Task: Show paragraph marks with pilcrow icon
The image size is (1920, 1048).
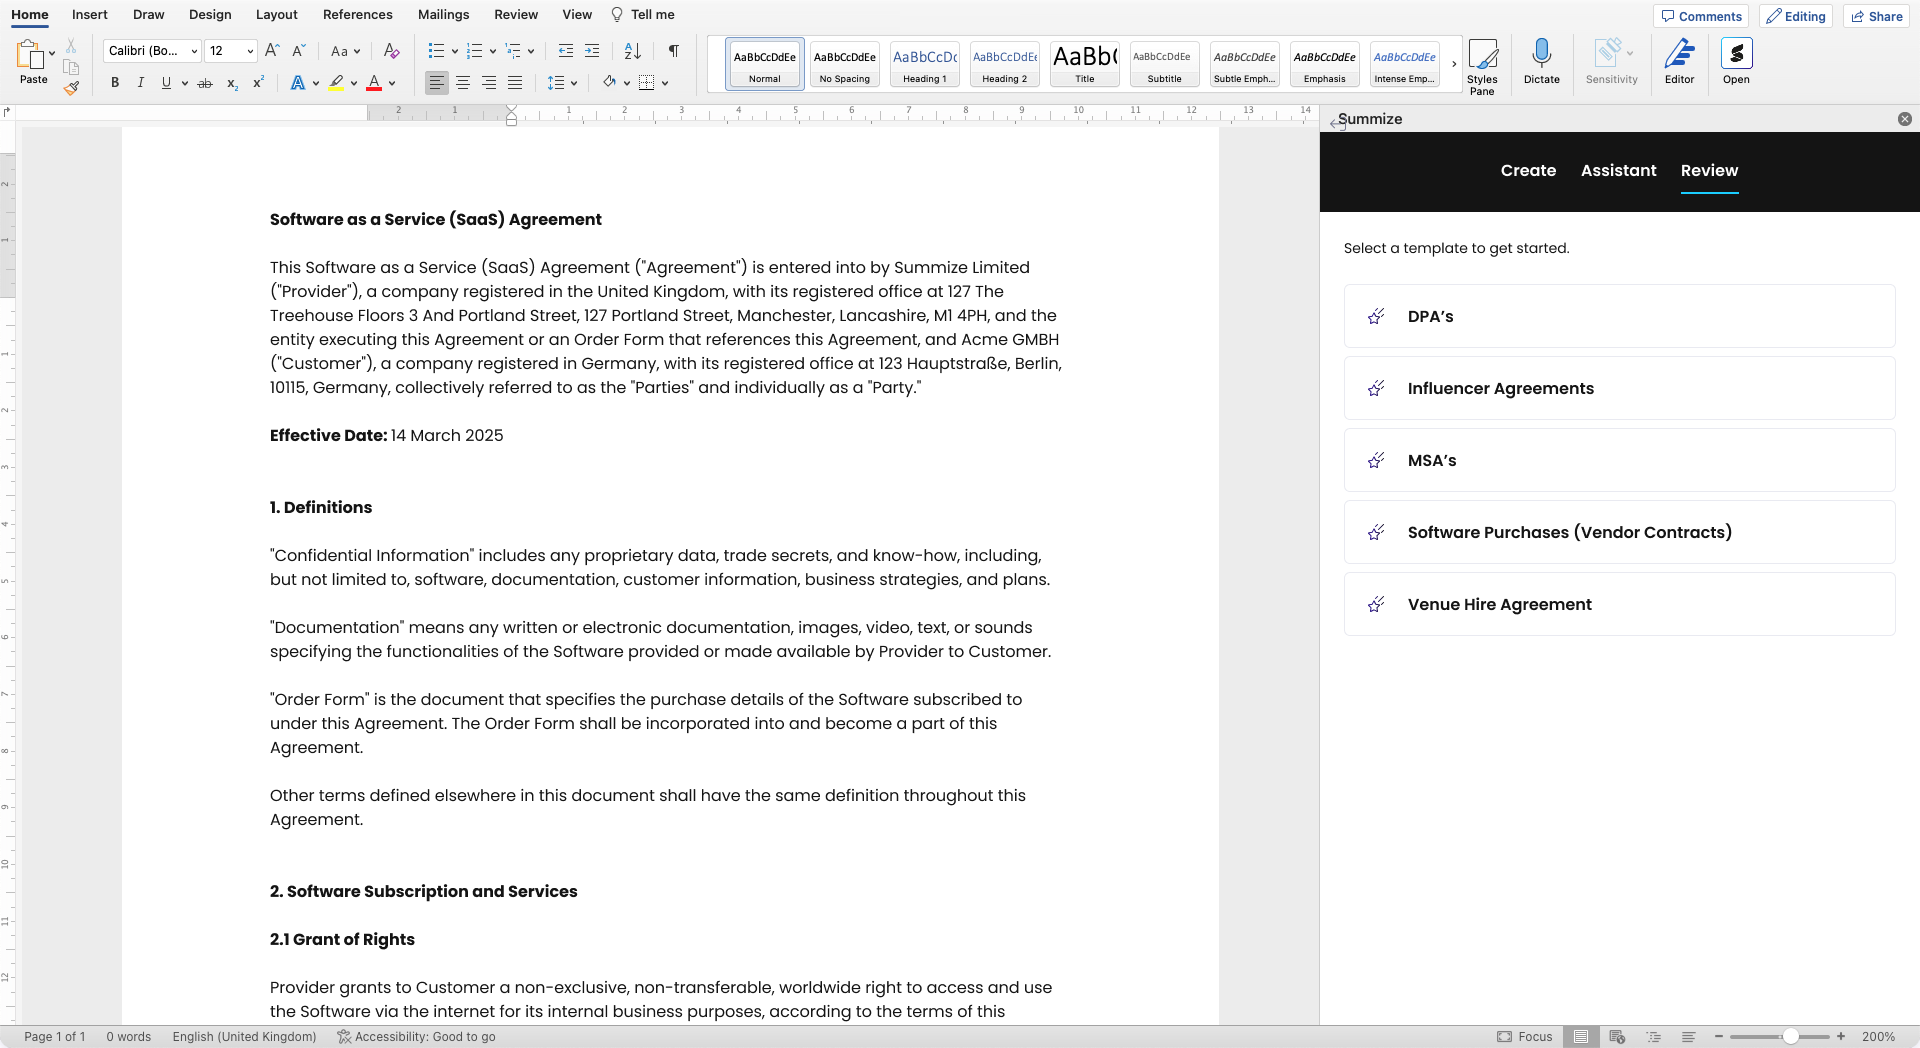Action: [674, 51]
